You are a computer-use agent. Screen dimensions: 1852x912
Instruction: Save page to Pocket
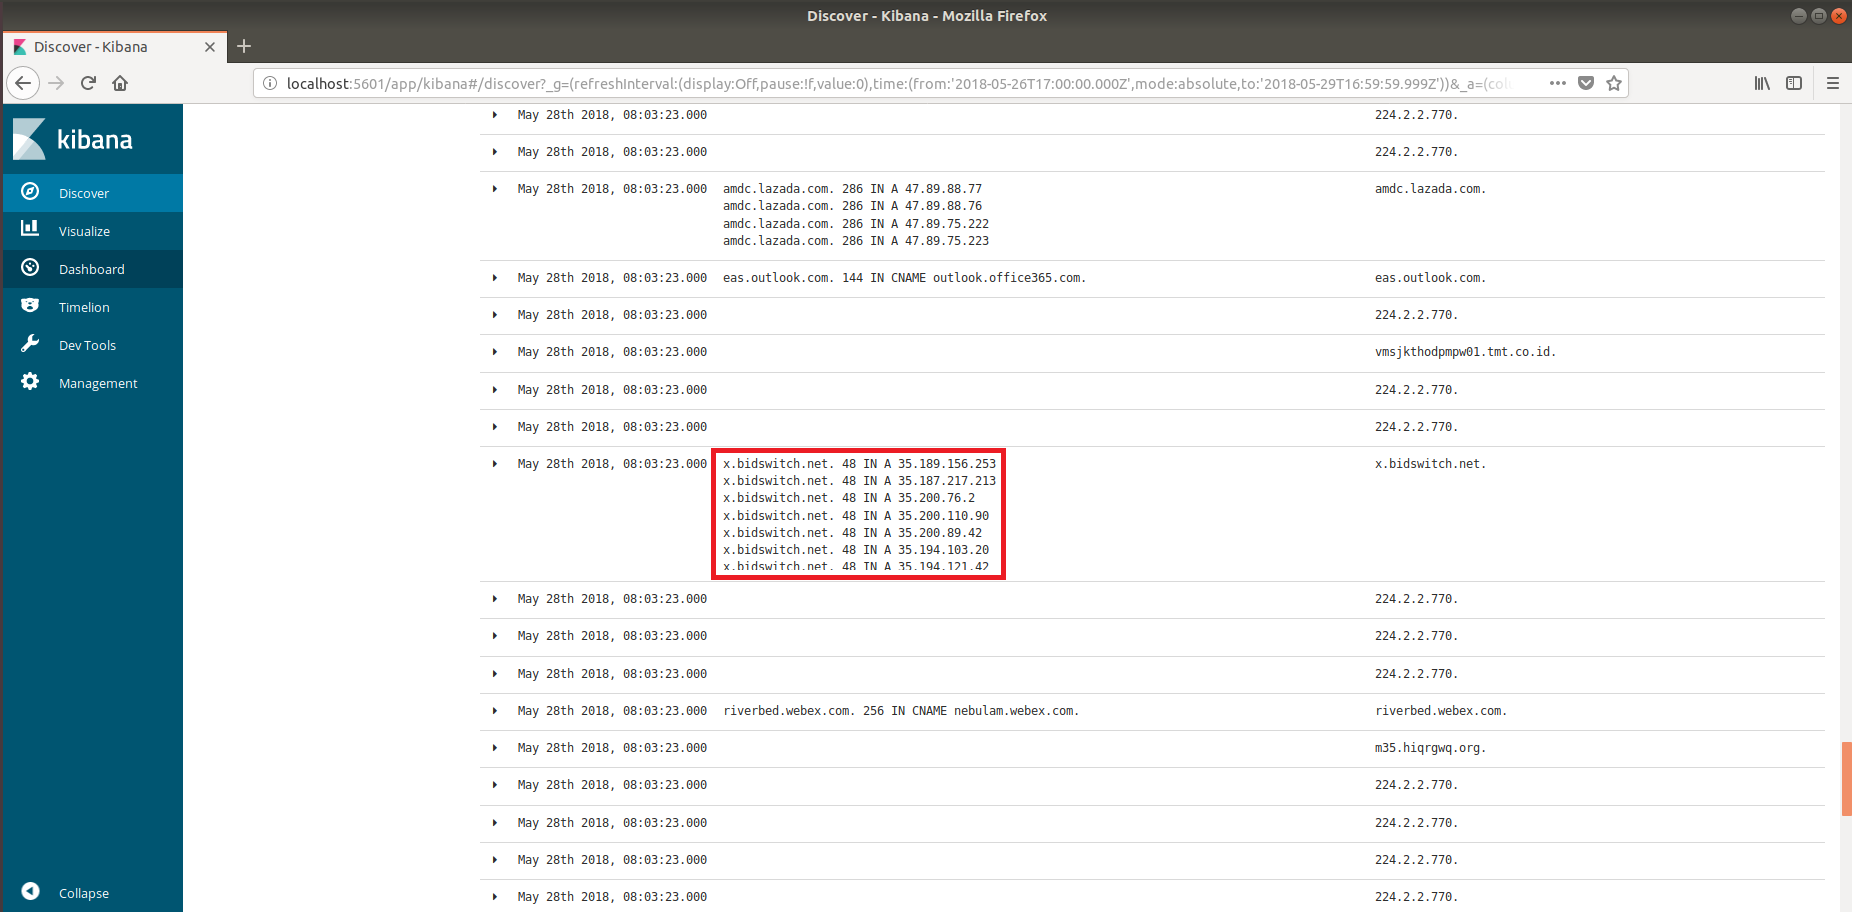(x=1586, y=83)
